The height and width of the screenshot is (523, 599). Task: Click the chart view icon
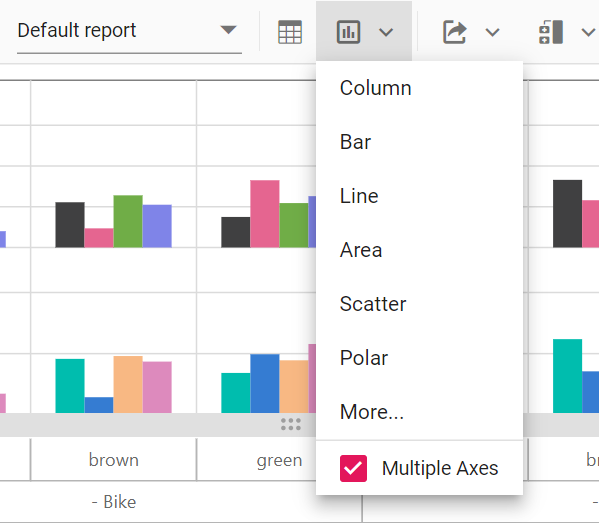348,32
